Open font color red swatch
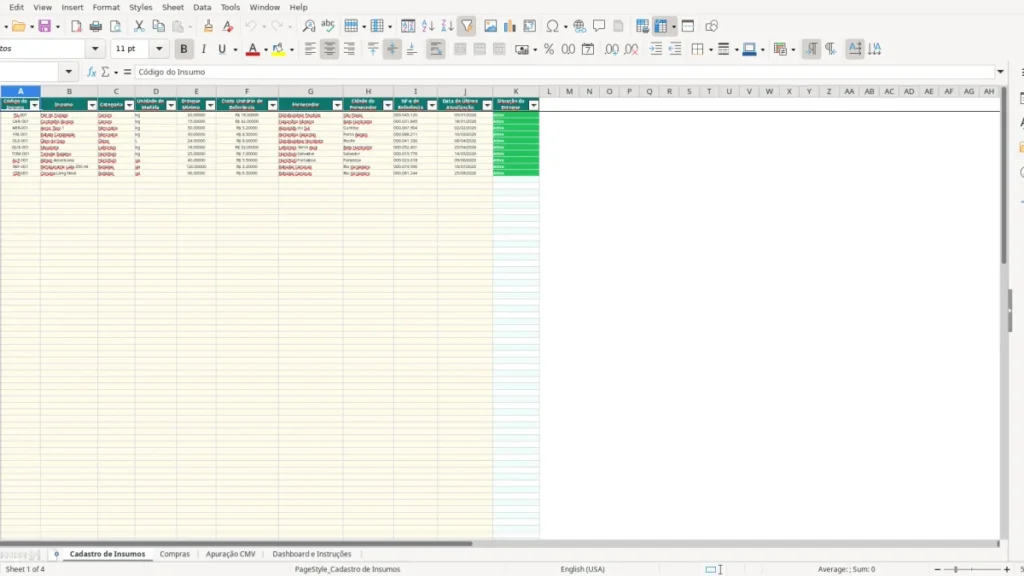 tap(252, 49)
